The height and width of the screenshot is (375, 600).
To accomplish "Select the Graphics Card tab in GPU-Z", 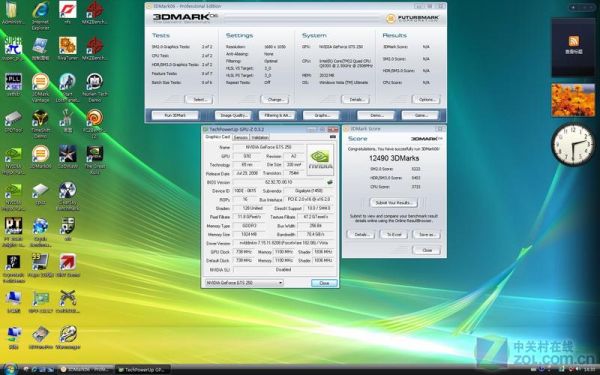I will coord(218,137).
